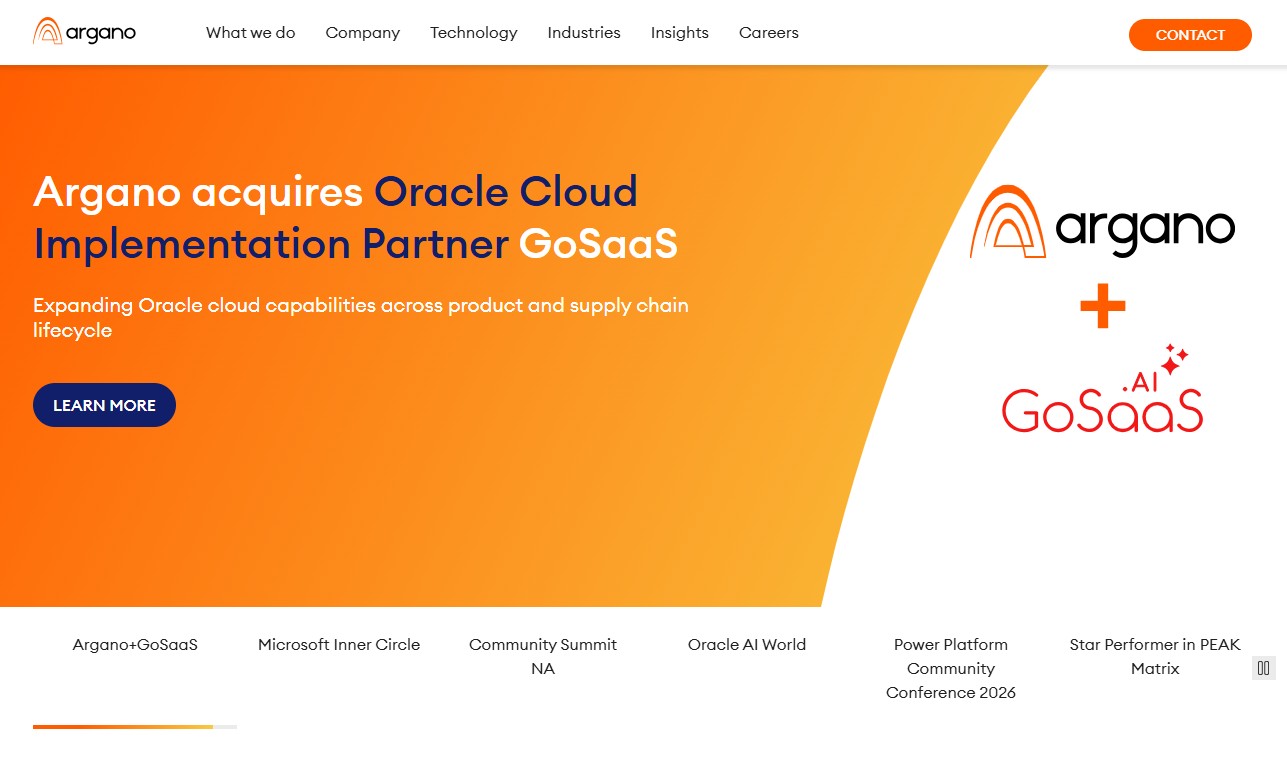This screenshot has height=760, width=1287.
Task: Click the orange CONTACT button
Action: click(x=1190, y=35)
